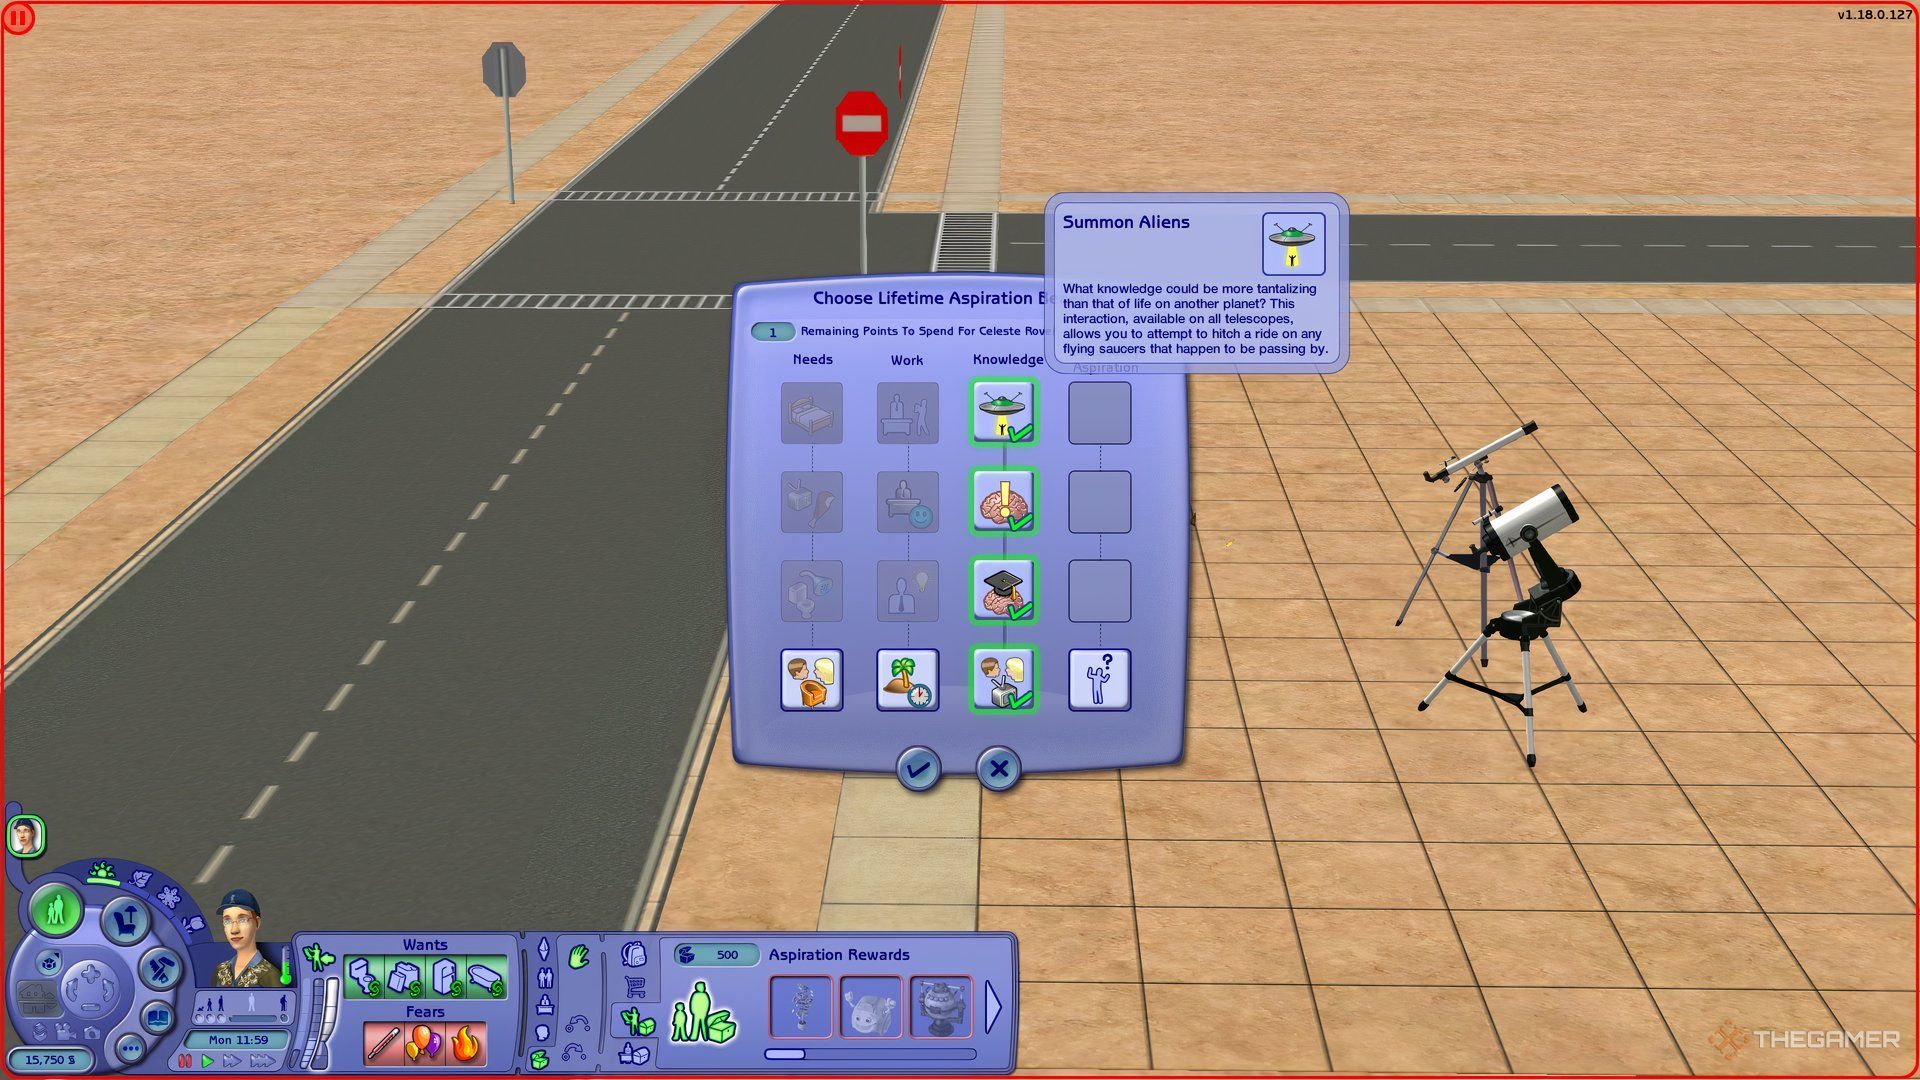The width and height of the screenshot is (1920, 1080).
Task: Select the tropical vacation aspiration icon
Action: pyautogui.click(x=909, y=678)
